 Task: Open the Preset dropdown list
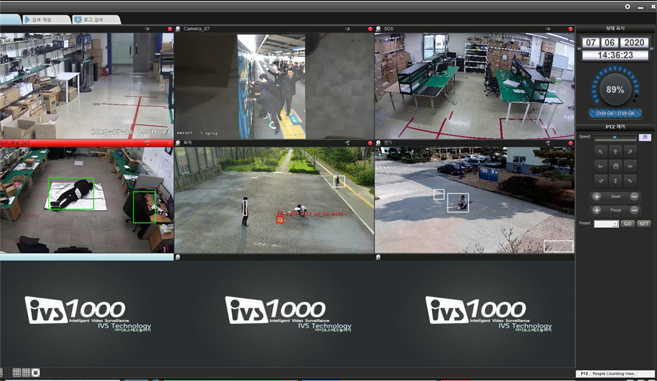tap(606, 224)
